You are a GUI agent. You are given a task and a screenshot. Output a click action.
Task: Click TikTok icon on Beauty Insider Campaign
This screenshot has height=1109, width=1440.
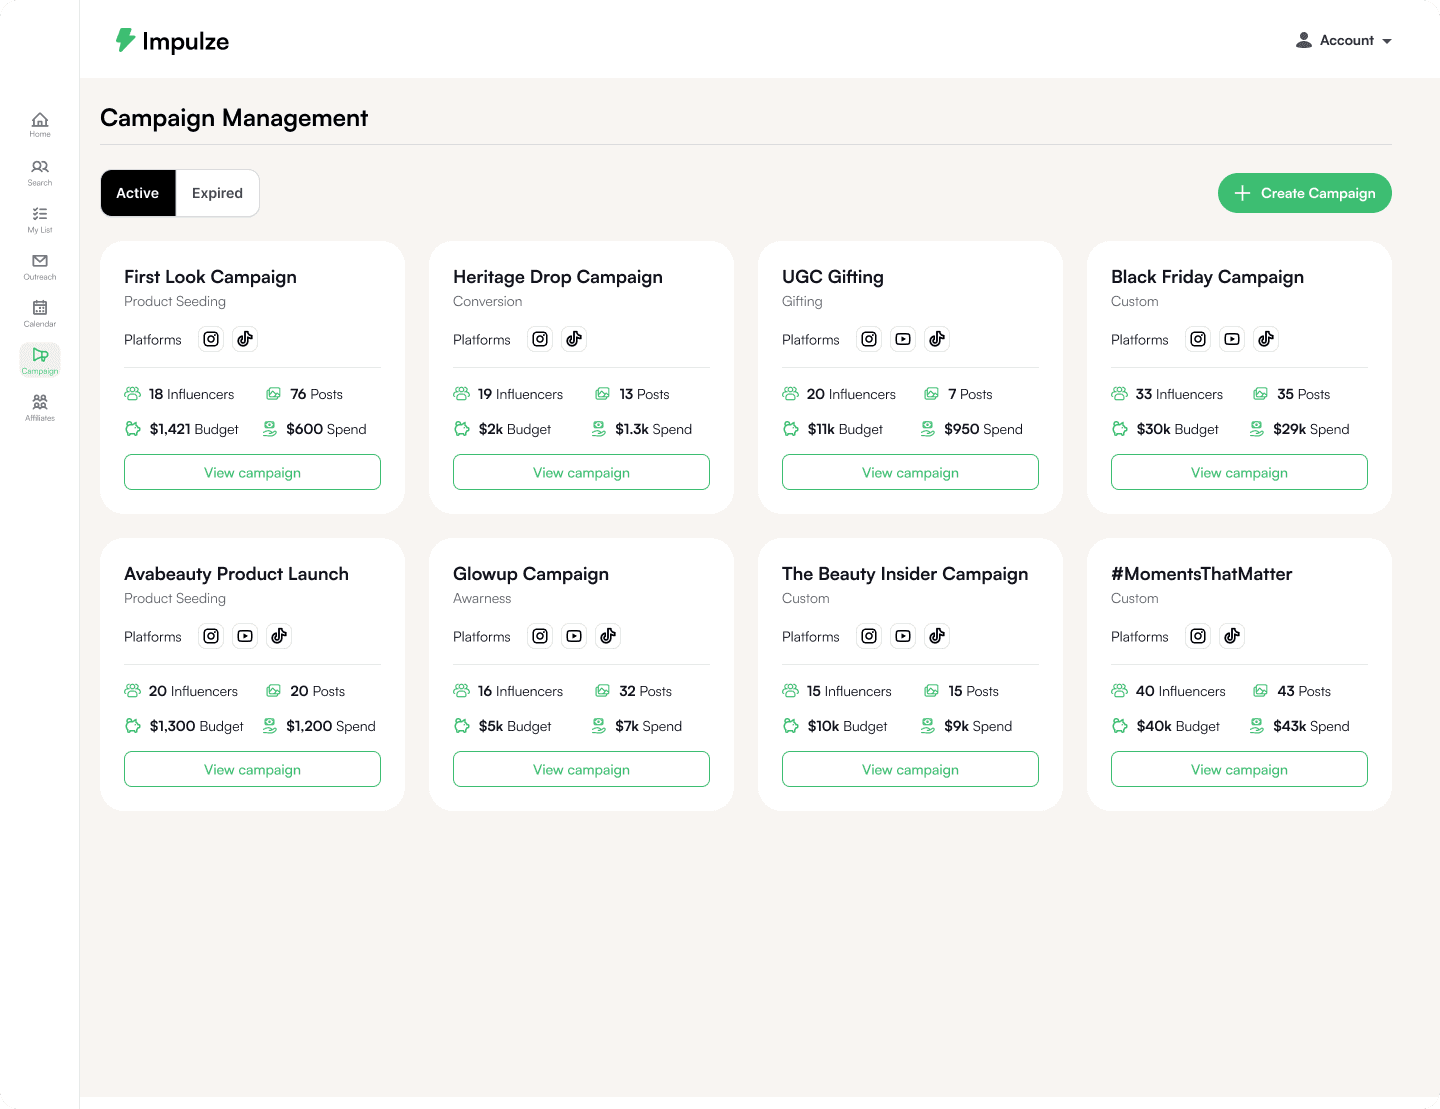tap(937, 636)
